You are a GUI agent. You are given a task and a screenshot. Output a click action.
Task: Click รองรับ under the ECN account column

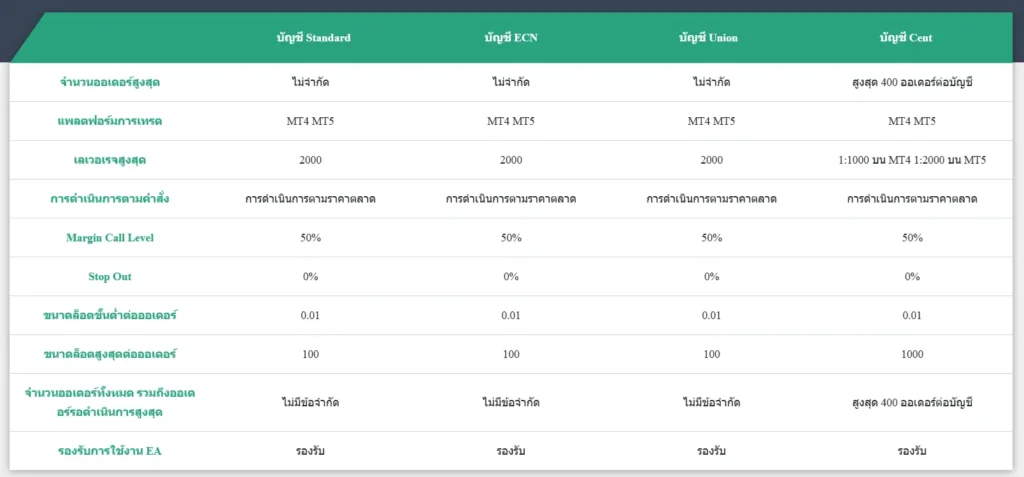pos(511,451)
